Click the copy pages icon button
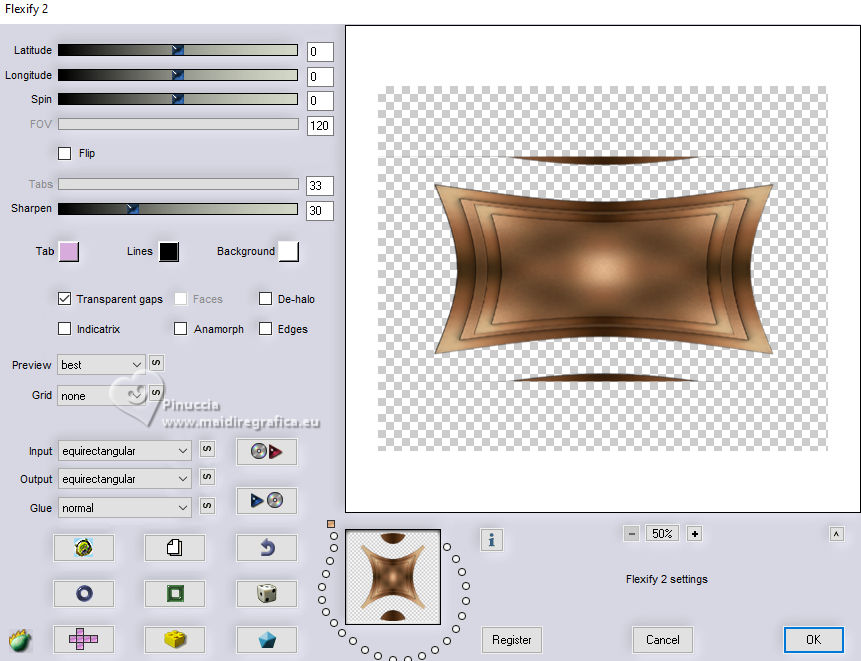 [x=175, y=548]
